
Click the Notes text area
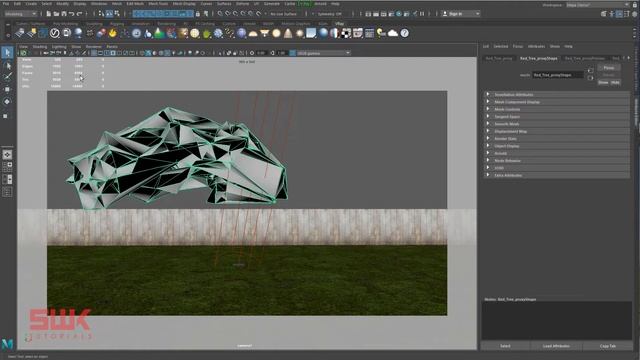[x=557, y=320]
